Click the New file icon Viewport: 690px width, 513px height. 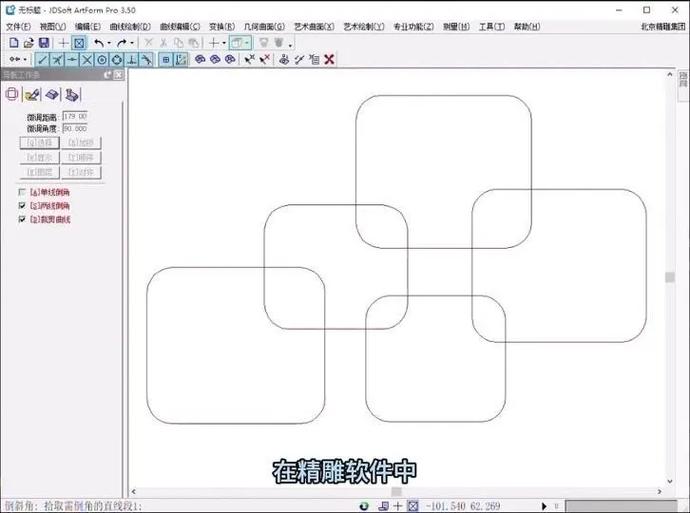(x=14, y=43)
